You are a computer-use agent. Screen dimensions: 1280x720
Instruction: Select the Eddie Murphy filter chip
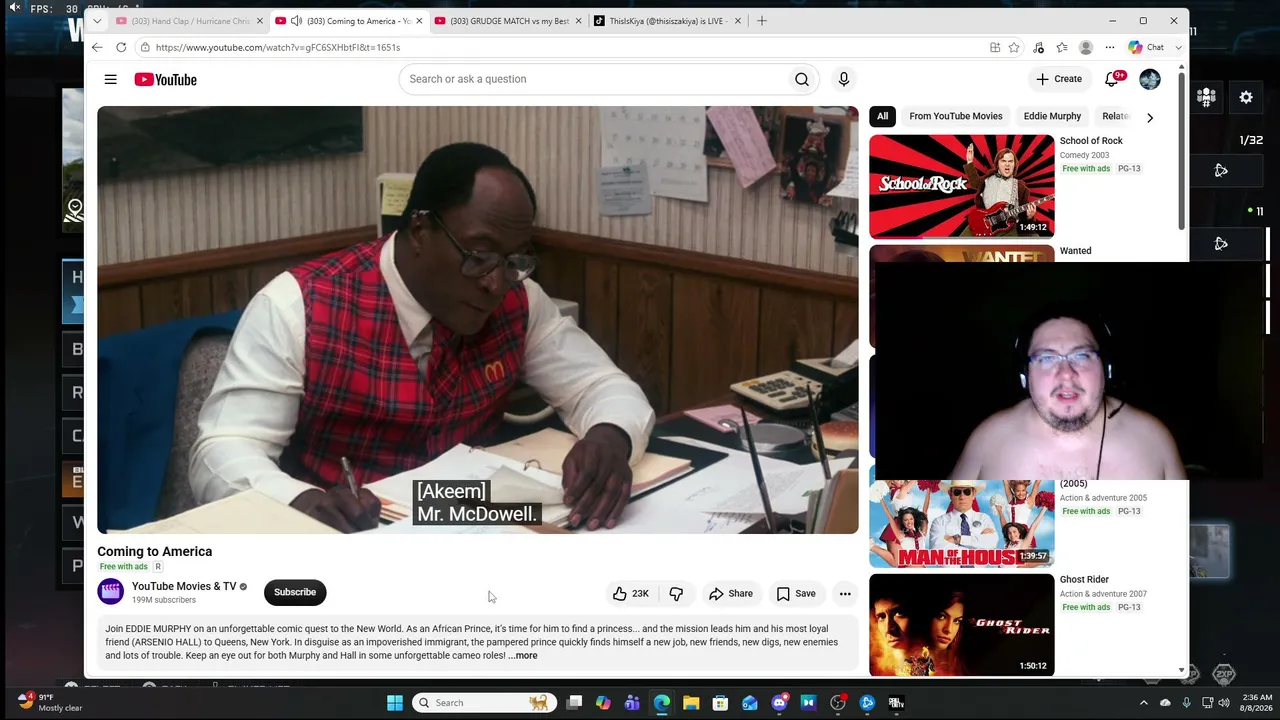click(x=1052, y=116)
